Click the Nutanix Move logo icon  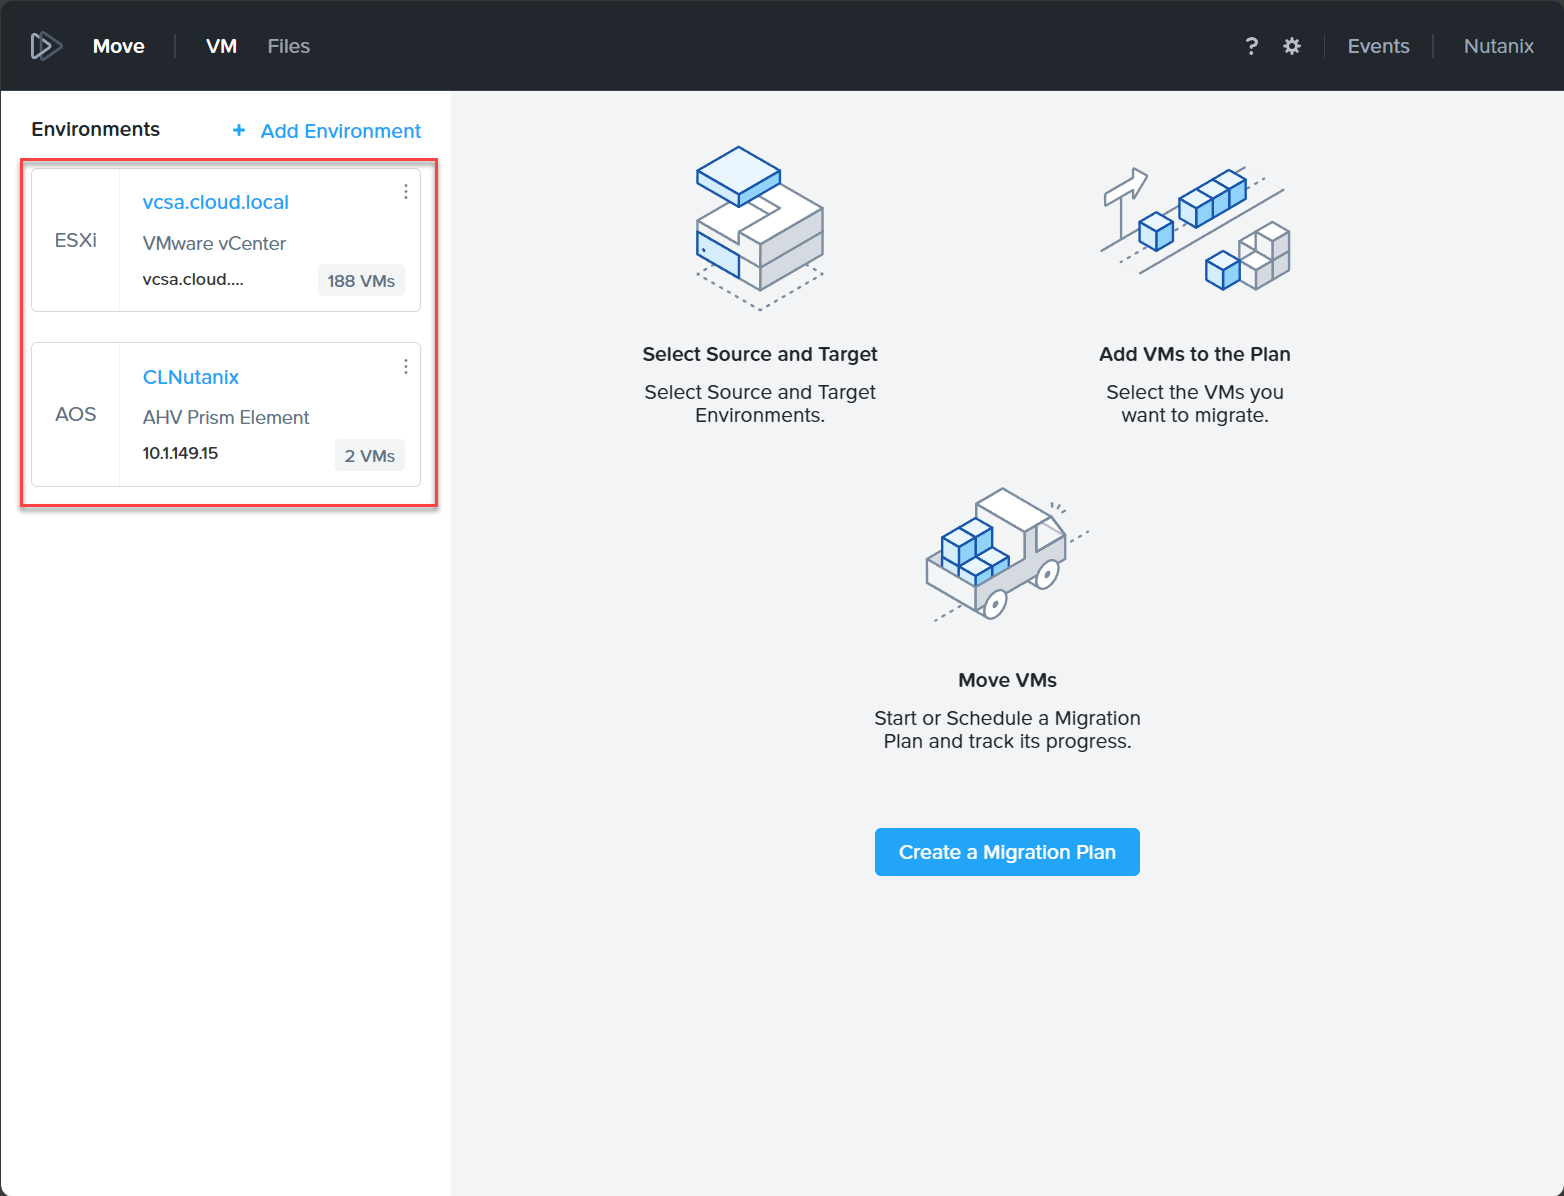[46, 46]
